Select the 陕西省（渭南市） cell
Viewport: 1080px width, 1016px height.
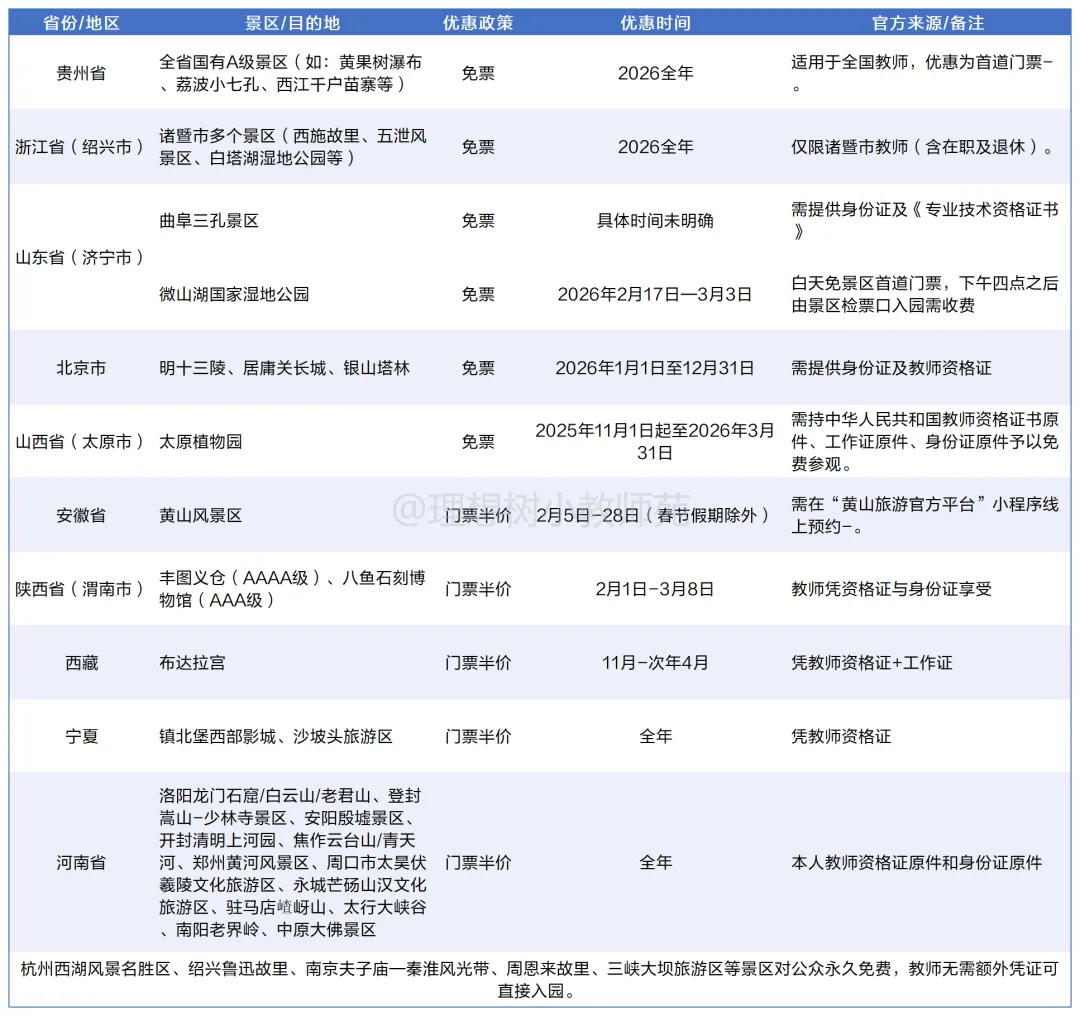coord(81,589)
